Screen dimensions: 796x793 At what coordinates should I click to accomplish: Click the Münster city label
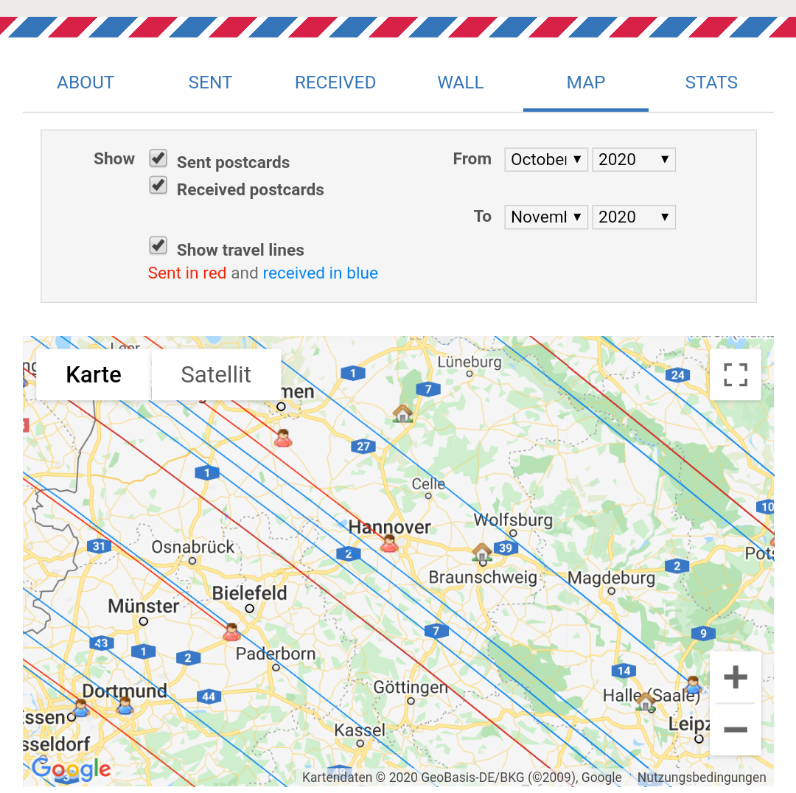pyautogui.click(x=143, y=606)
